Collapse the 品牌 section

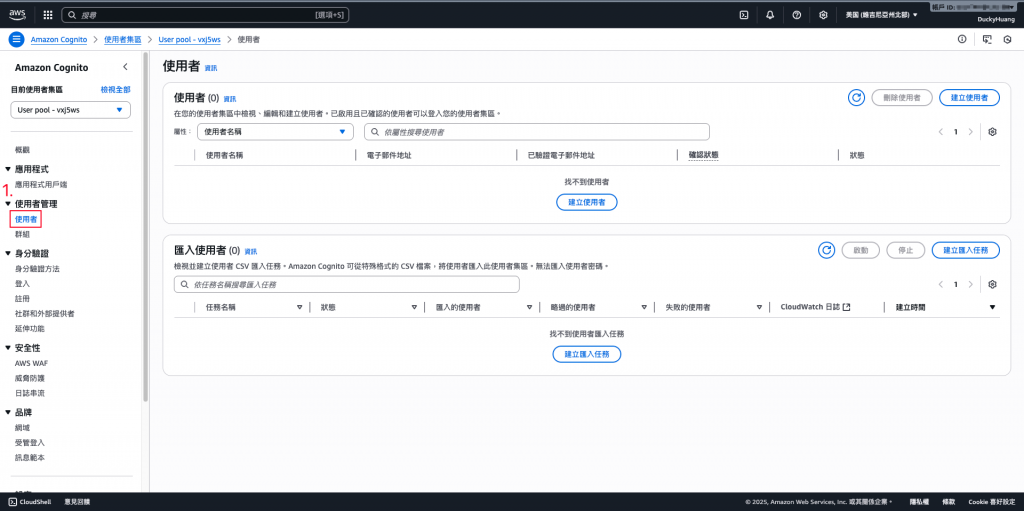[x=8, y=412]
